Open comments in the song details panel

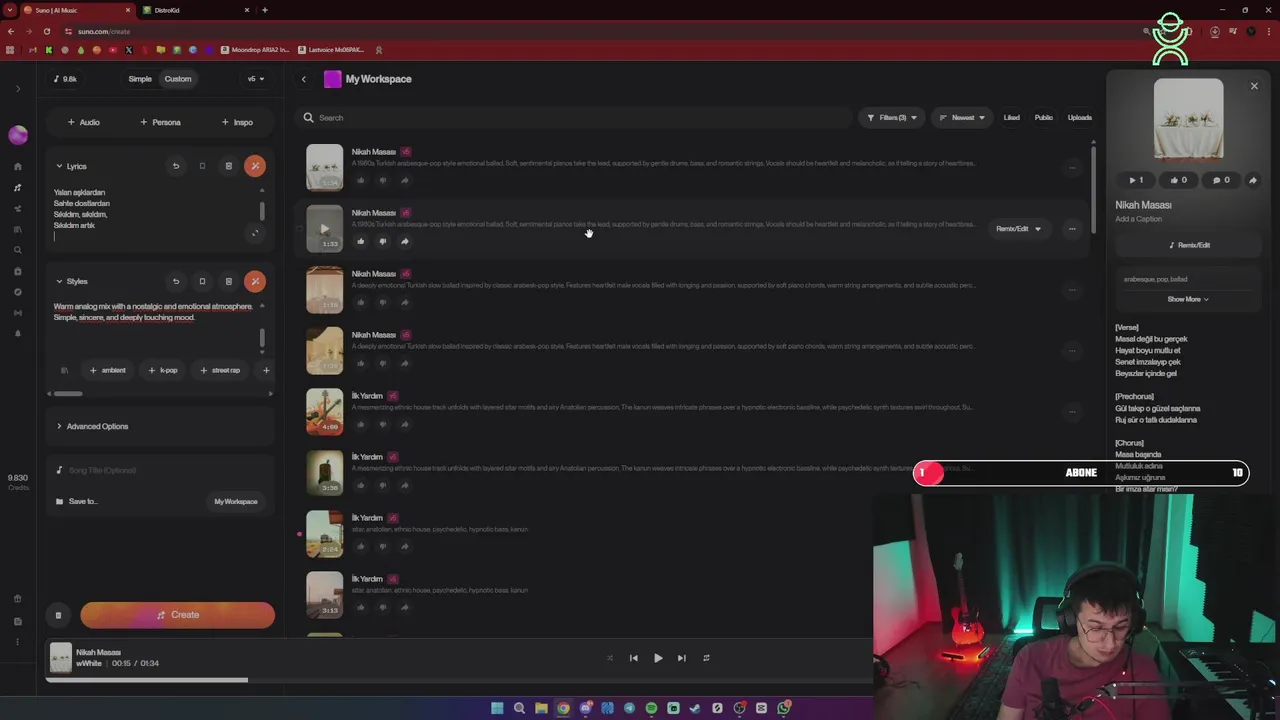coord(1221,180)
